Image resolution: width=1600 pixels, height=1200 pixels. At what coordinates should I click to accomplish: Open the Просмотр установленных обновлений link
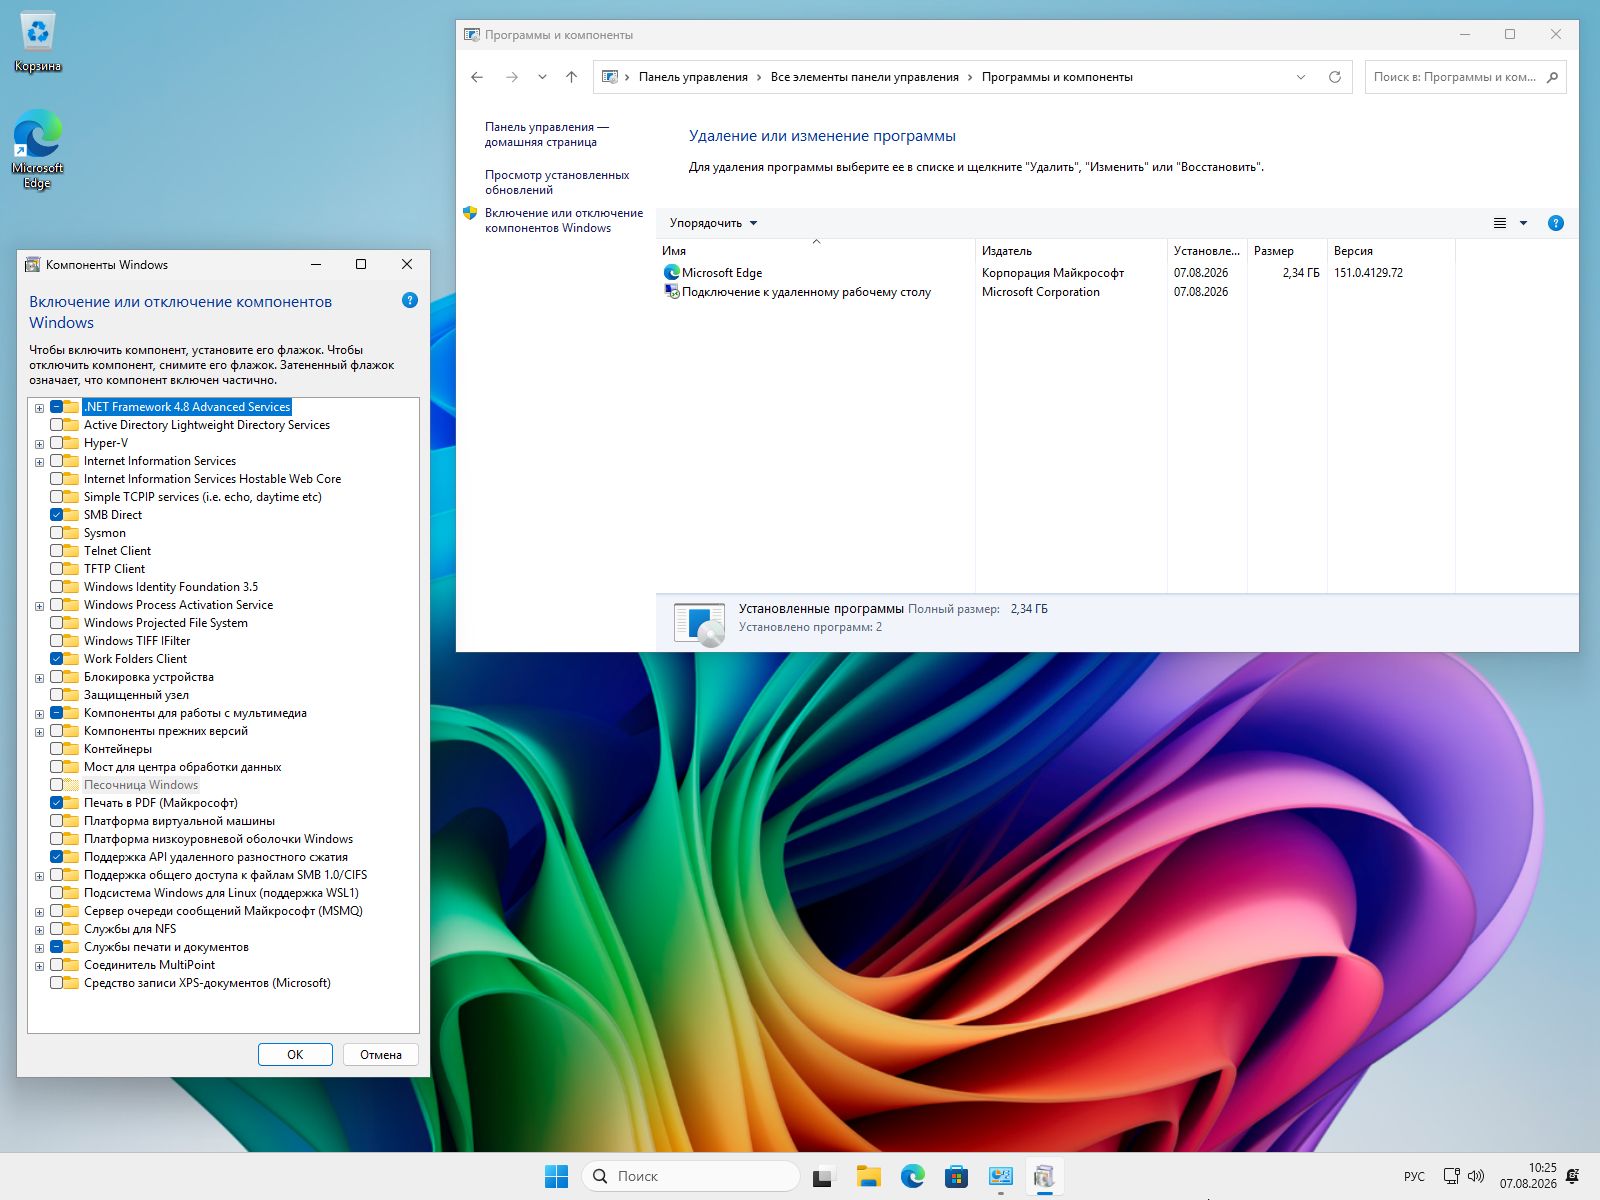(557, 182)
